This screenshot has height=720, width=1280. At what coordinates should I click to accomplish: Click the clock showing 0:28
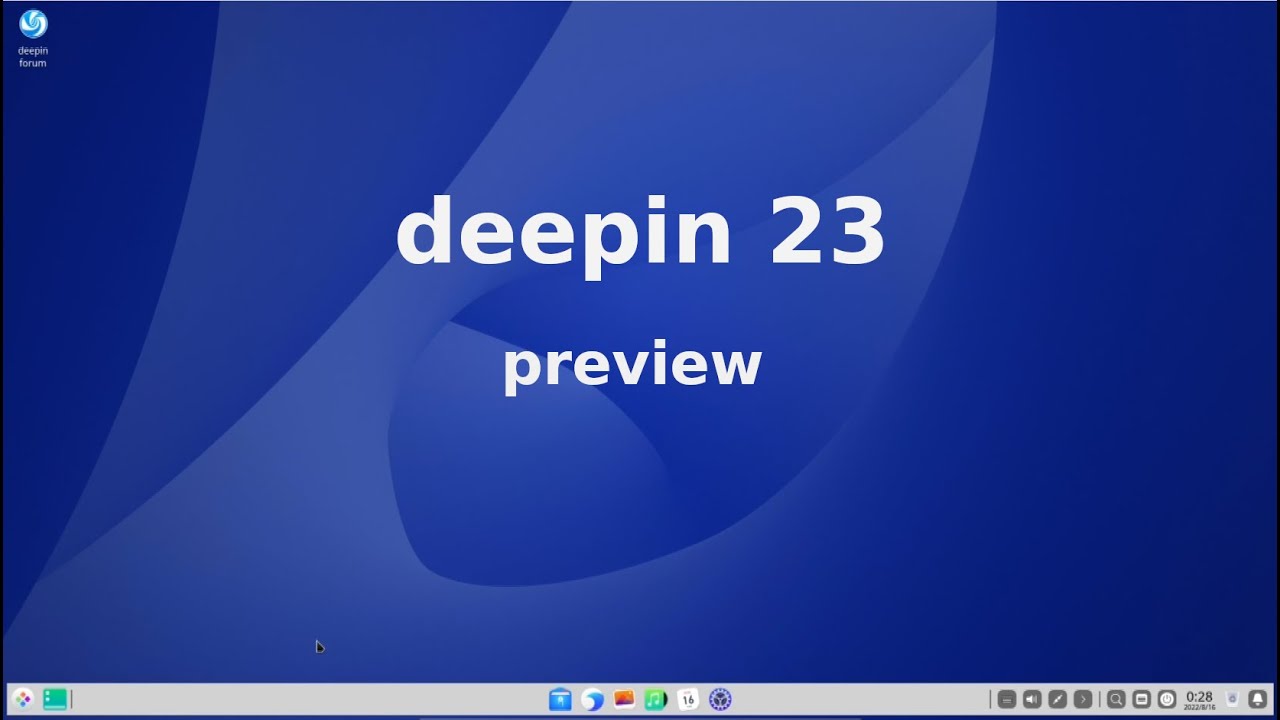coord(1199,699)
